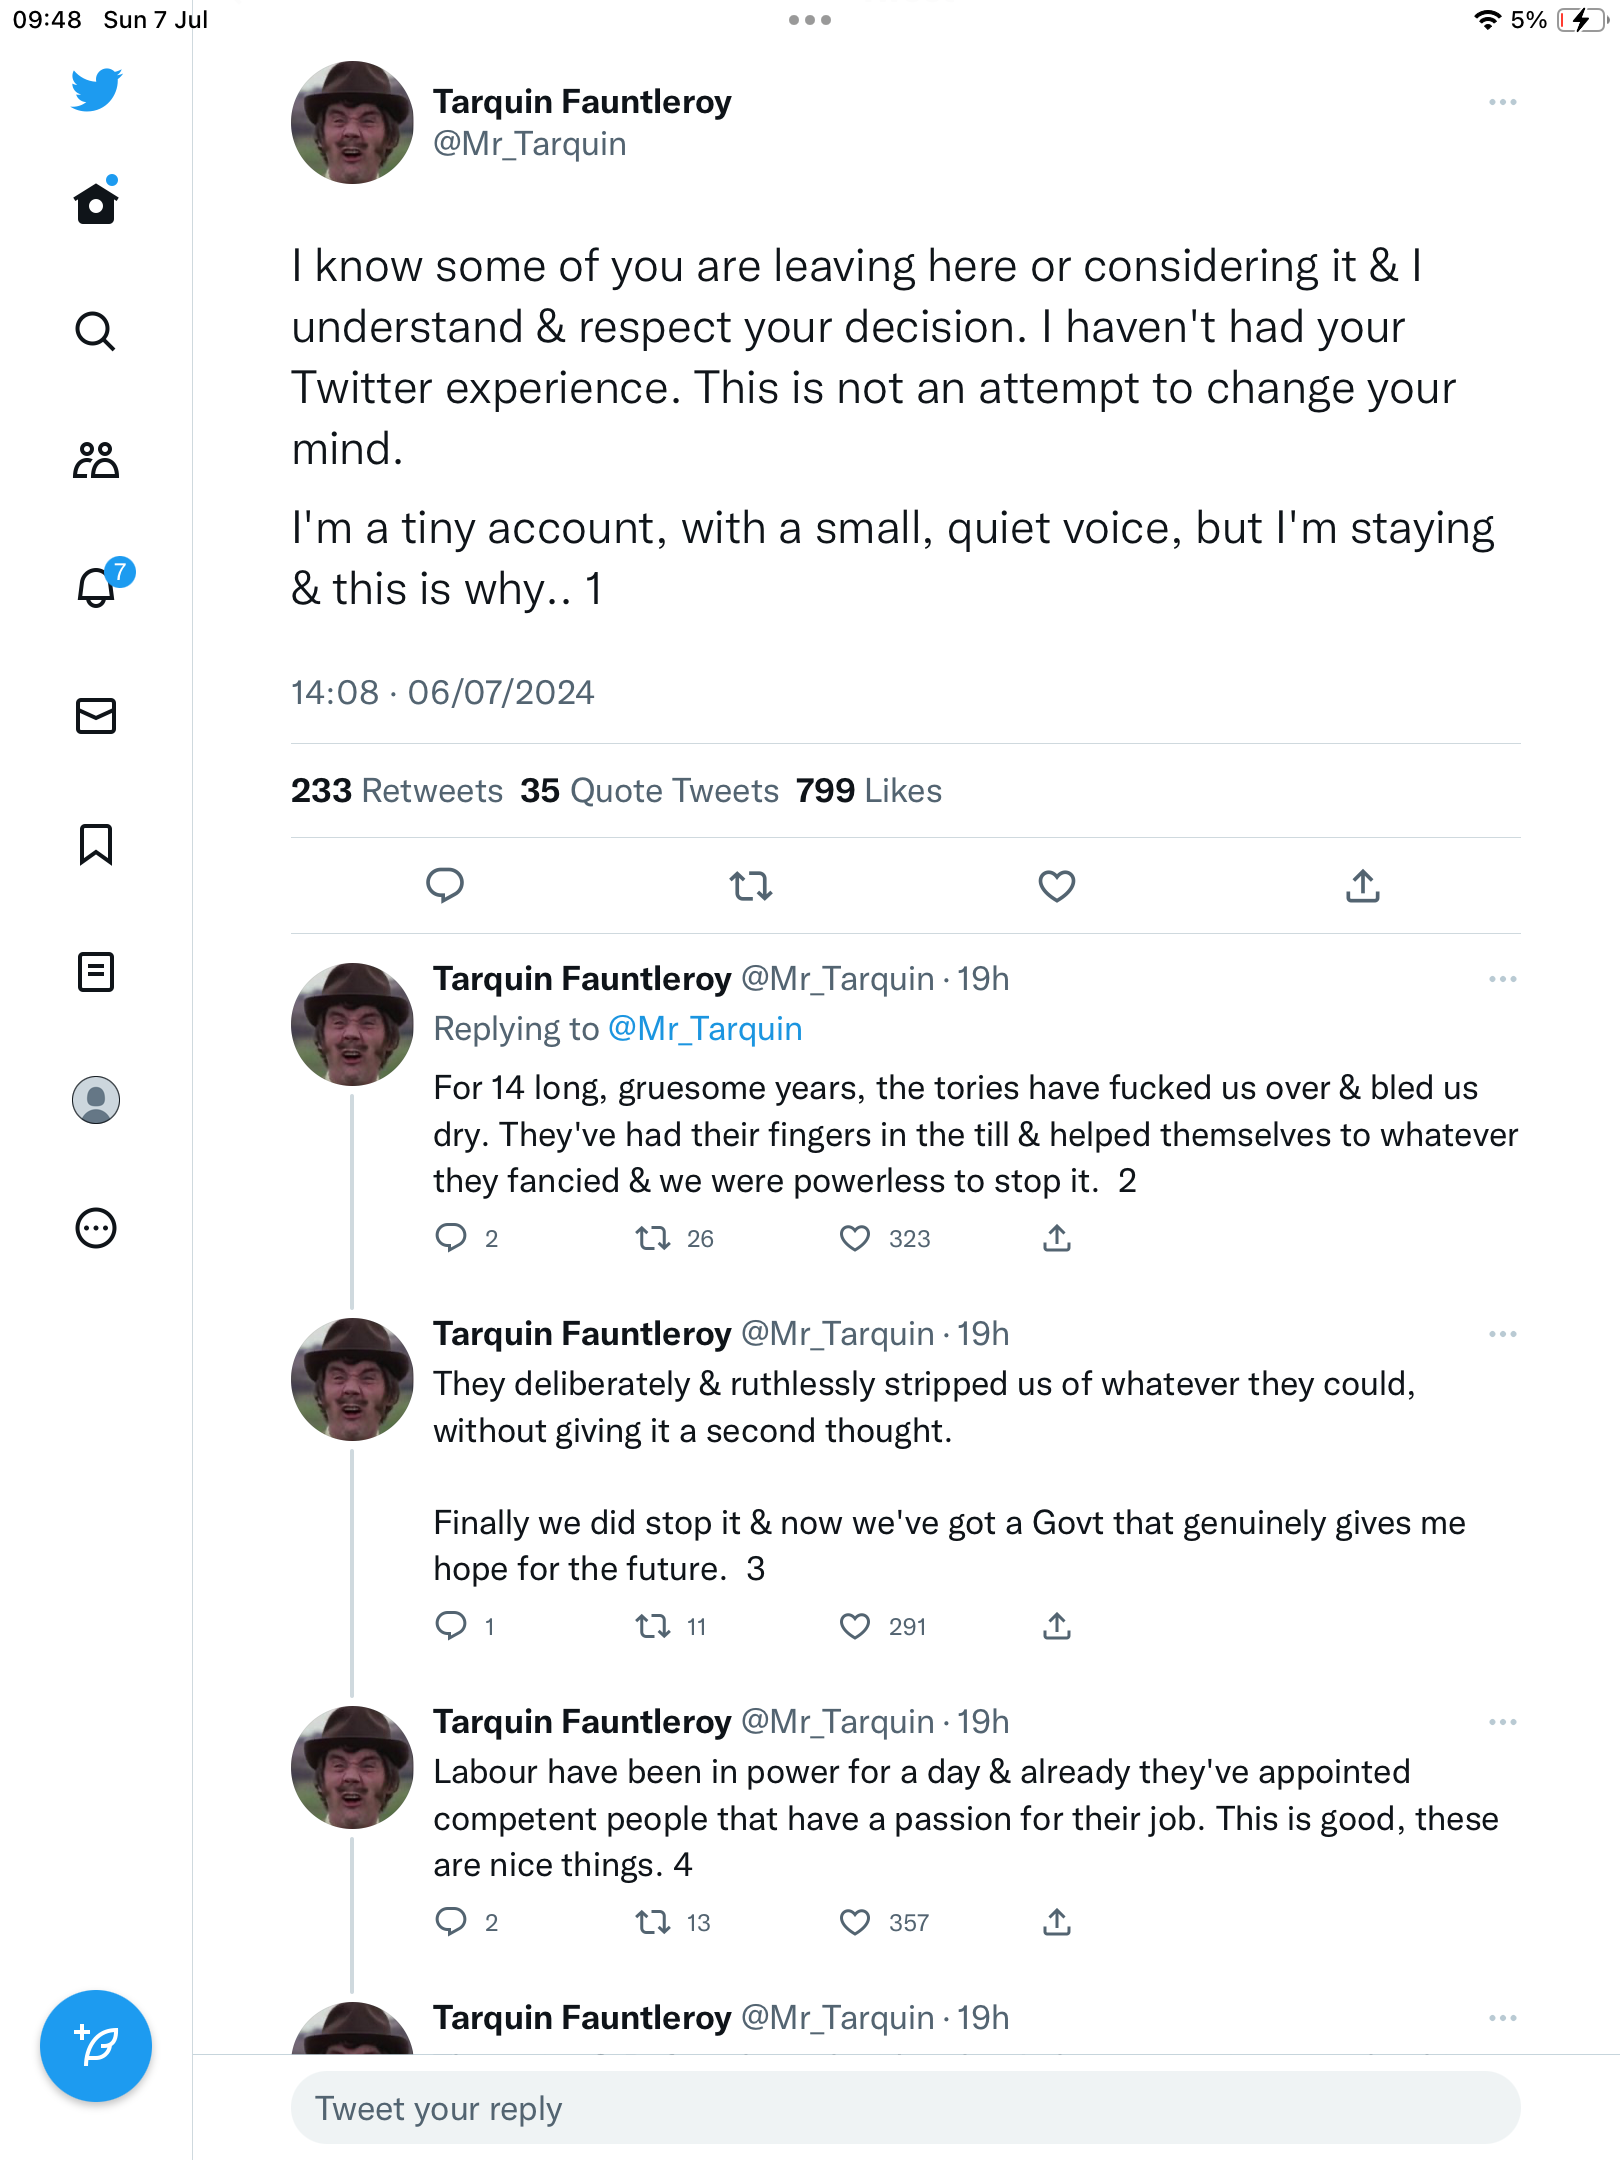Like the main tweet
This screenshot has height=2160, width=1620.
(x=1056, y=886)
